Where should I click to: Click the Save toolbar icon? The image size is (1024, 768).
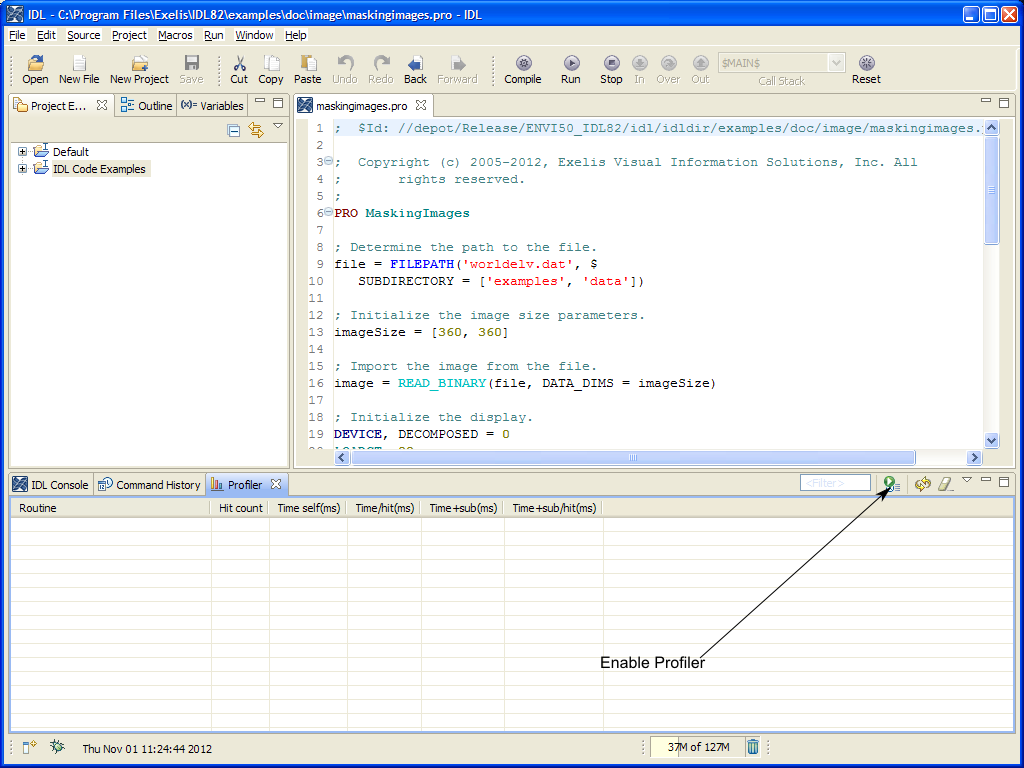click(x=191, y=70)
